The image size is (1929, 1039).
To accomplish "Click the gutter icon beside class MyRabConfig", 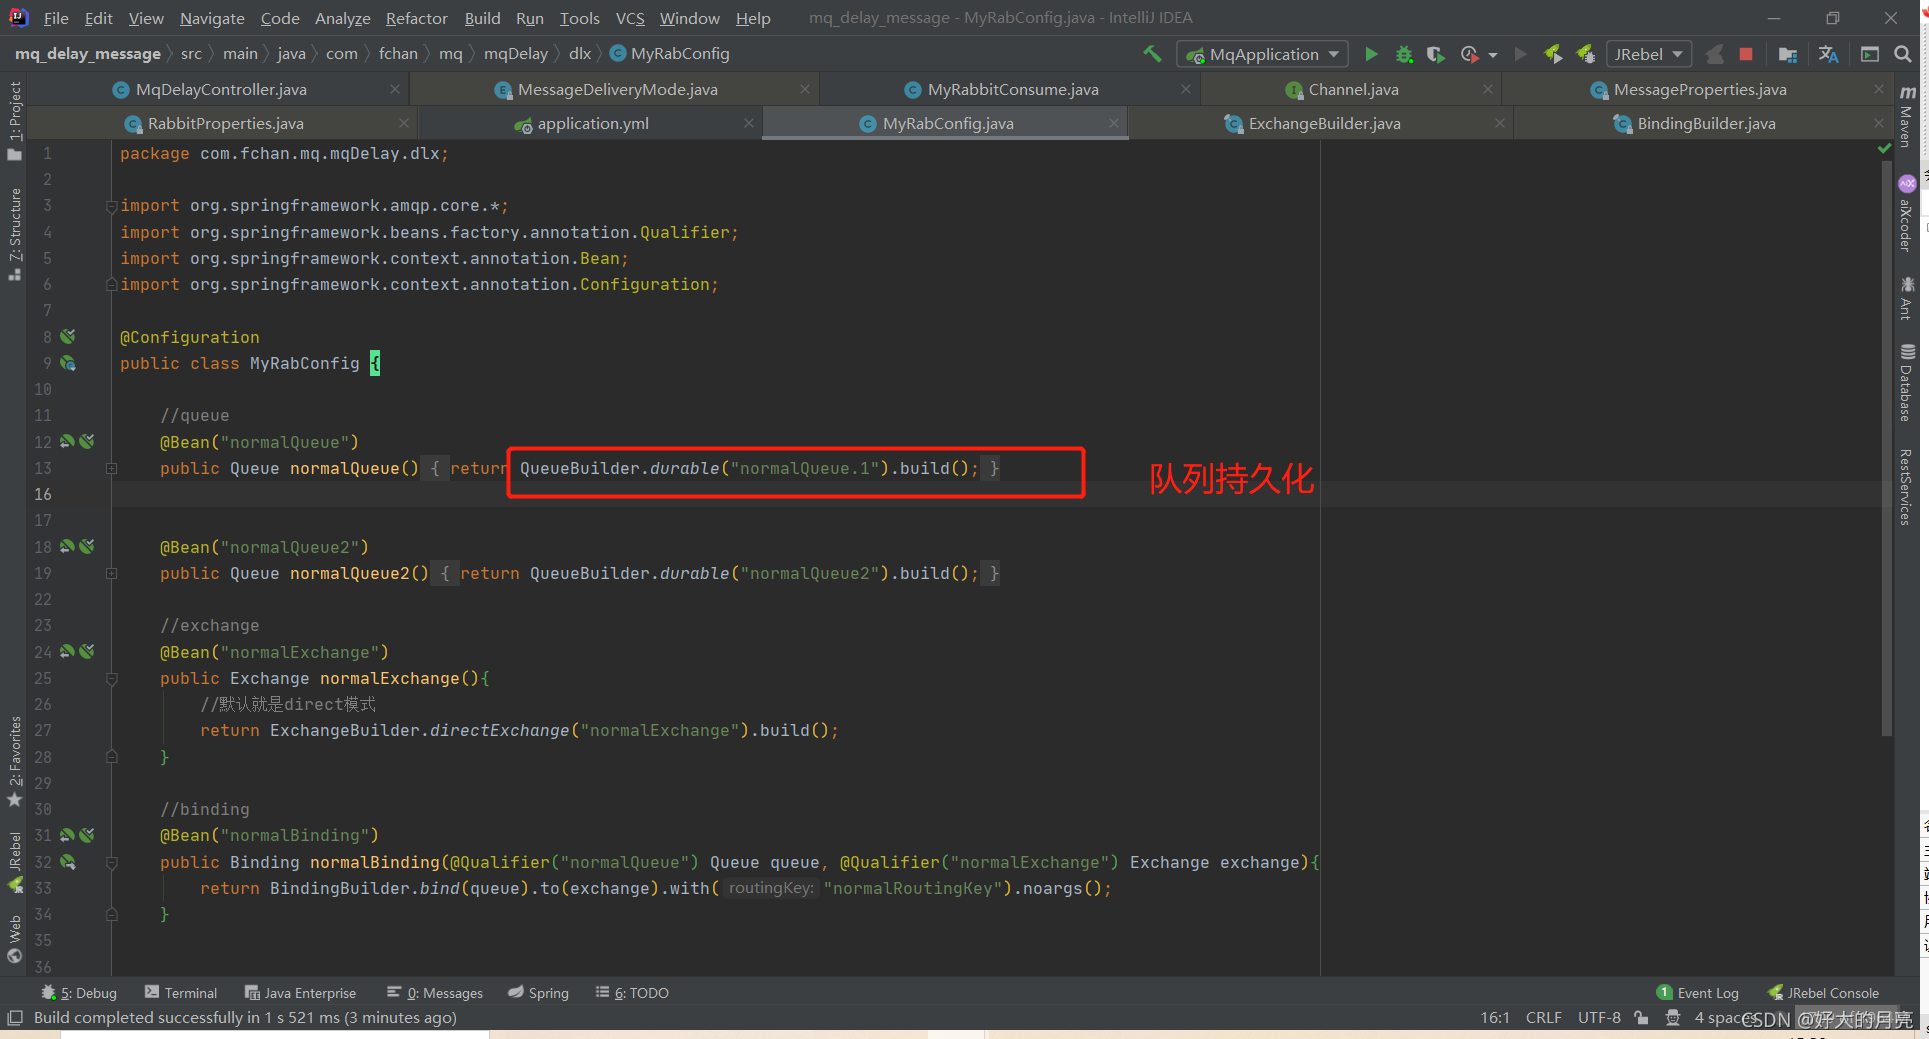I will coord(68,362).
